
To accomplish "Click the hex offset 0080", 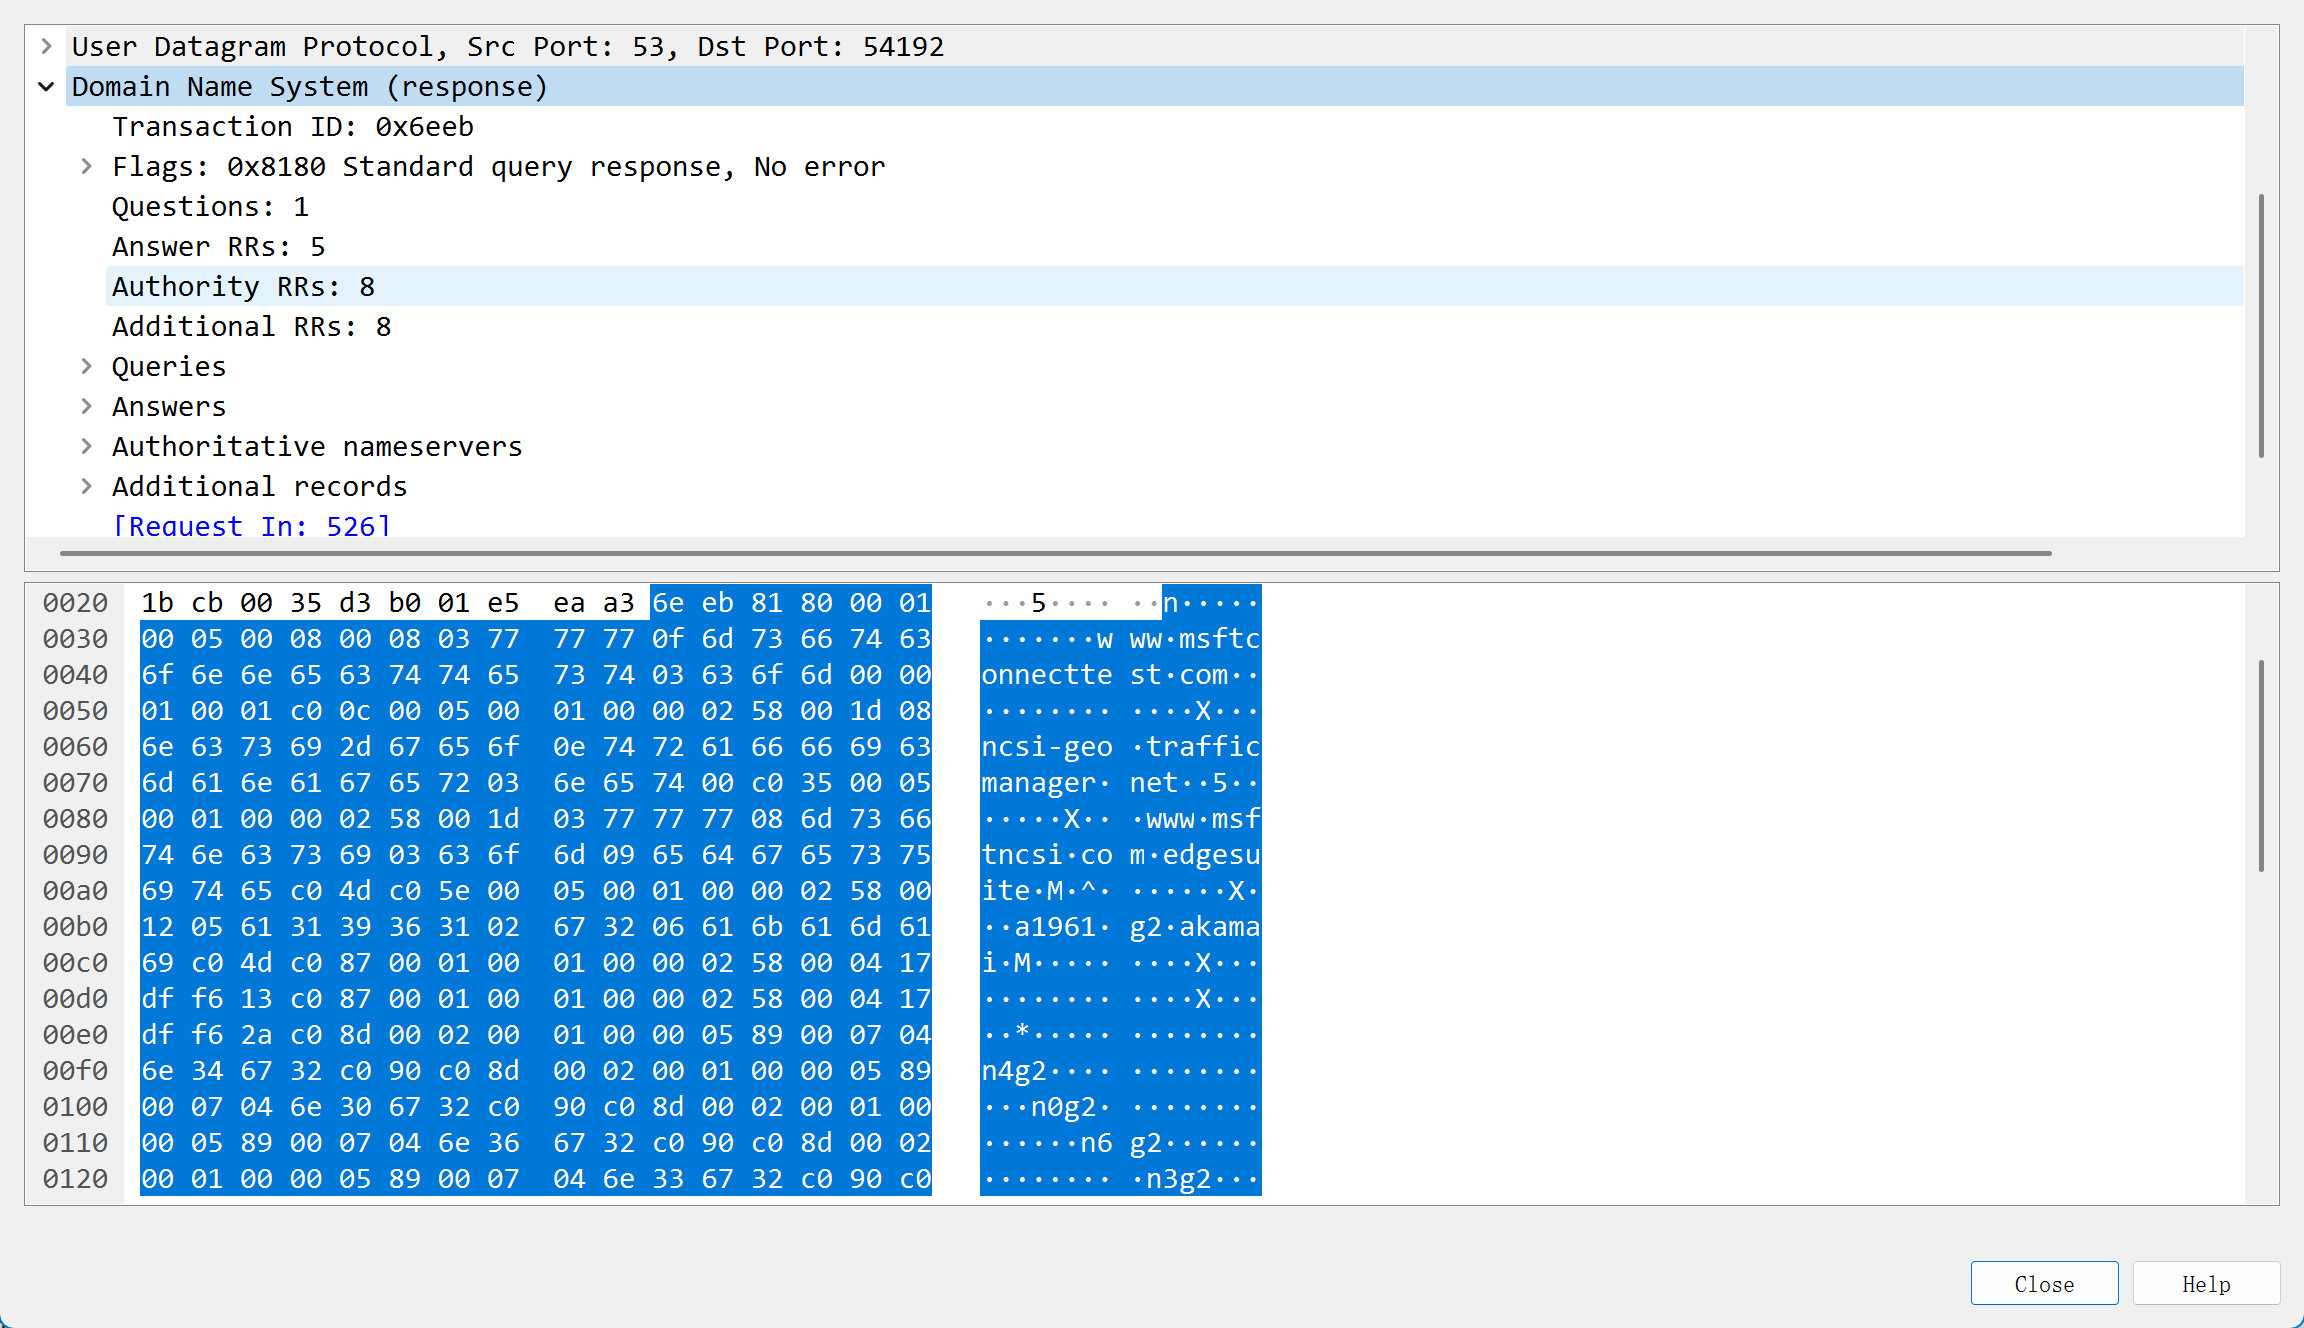I will point(75,818).
